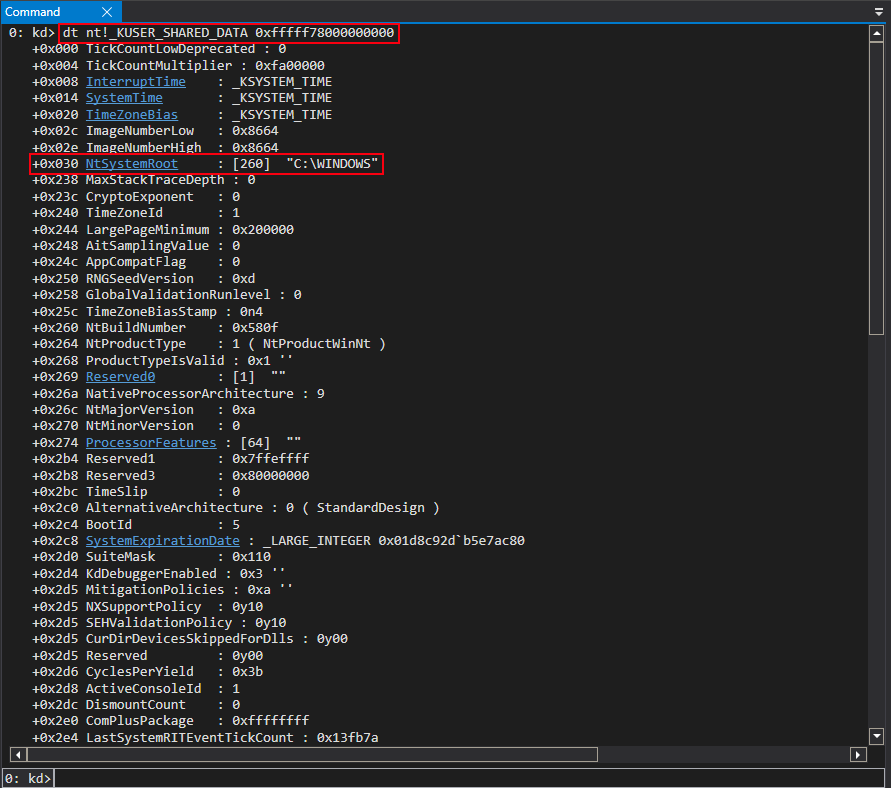Close the Command tab with X
891x788 pixels.
point(106,12)
